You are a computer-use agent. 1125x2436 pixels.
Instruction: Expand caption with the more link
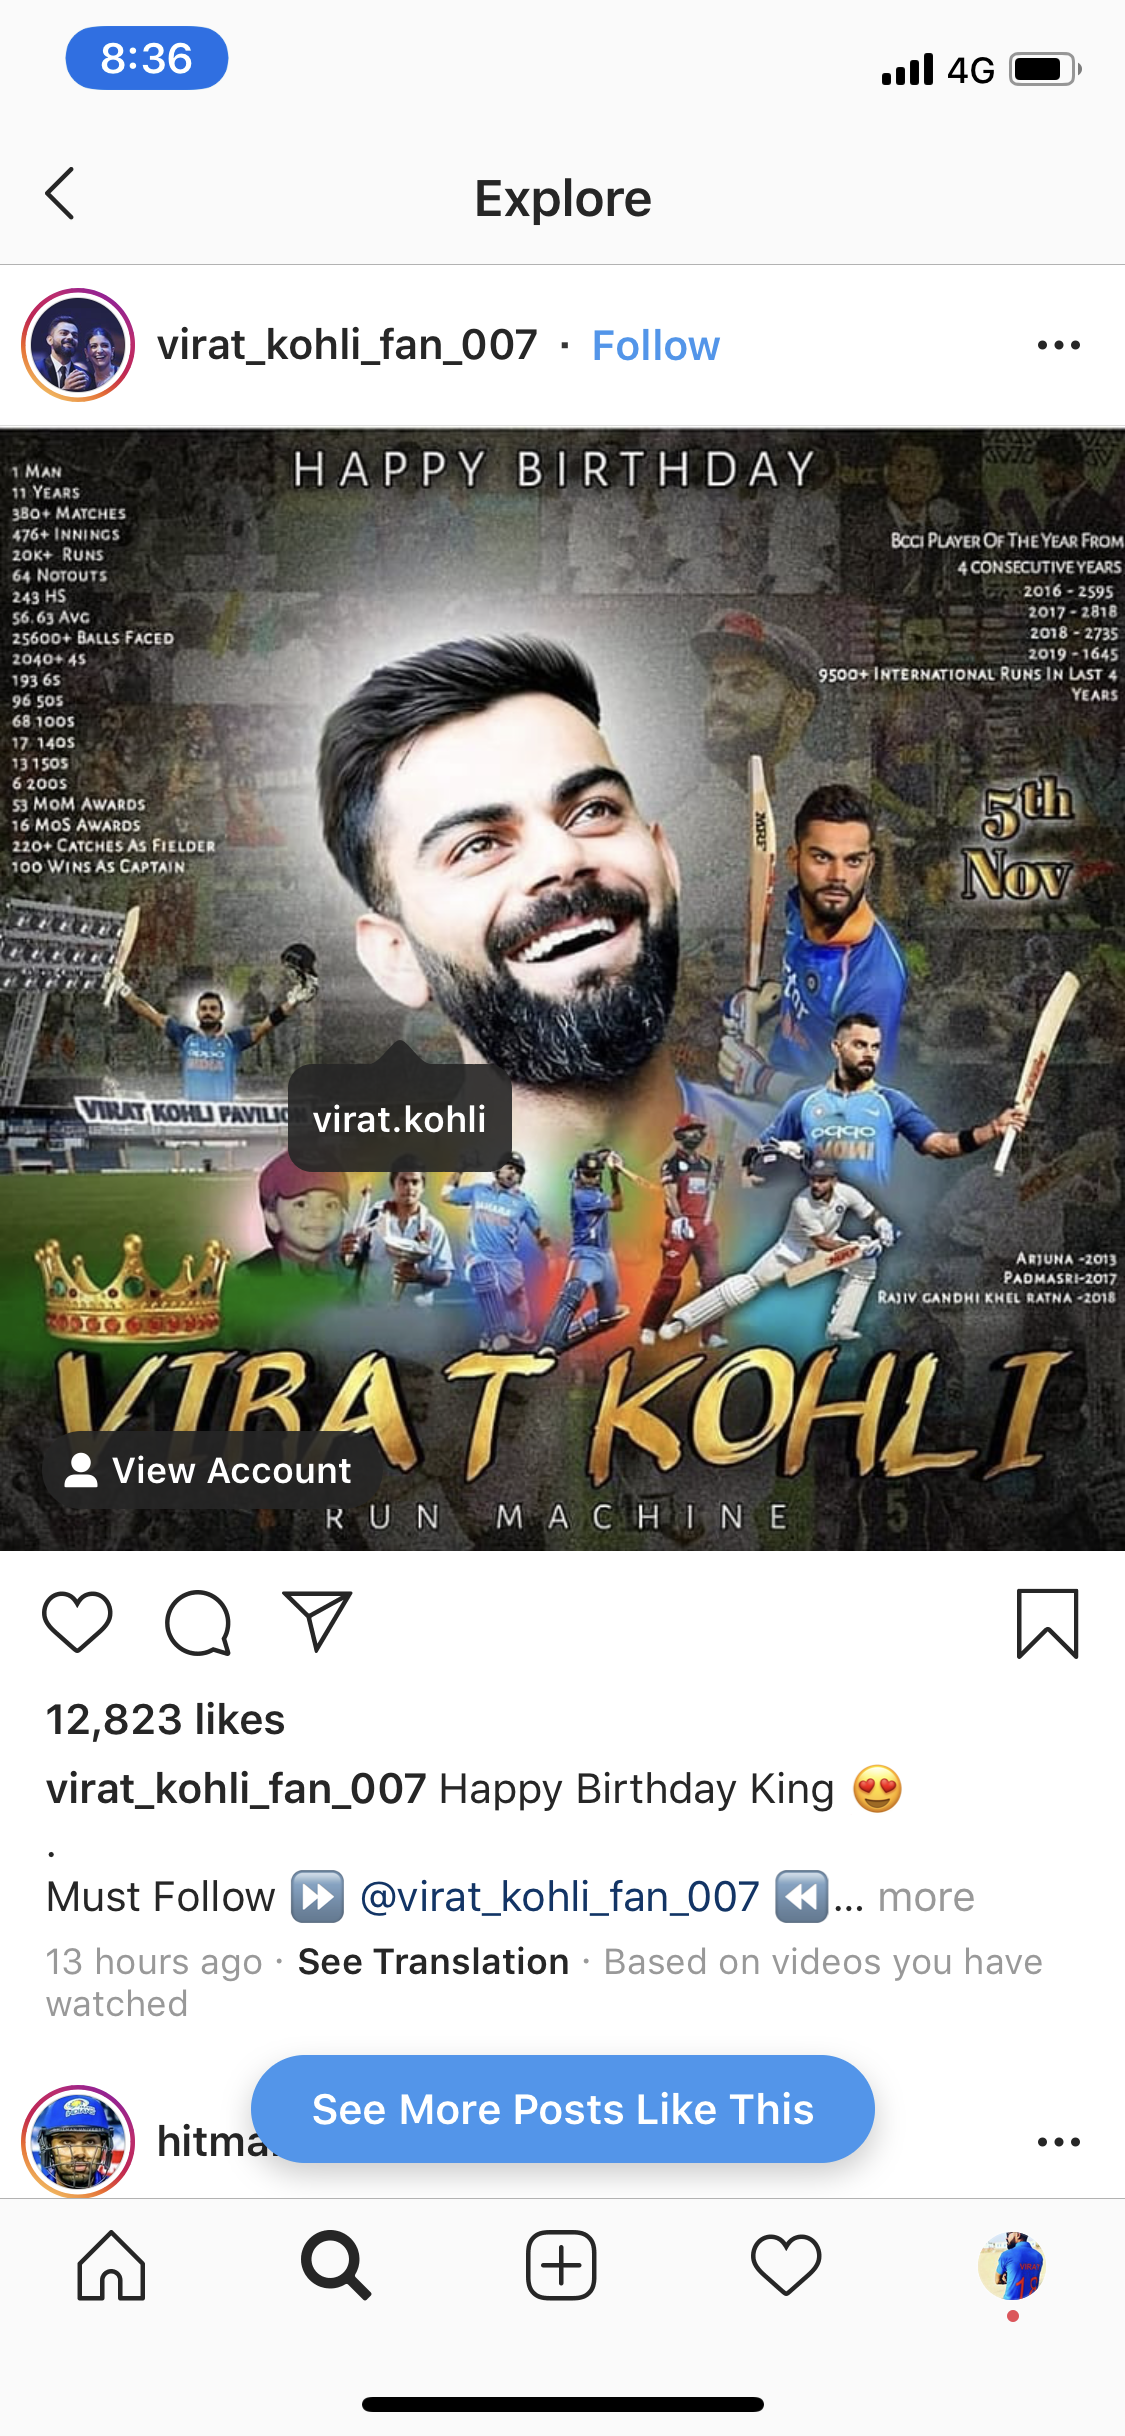(926, 1897)
